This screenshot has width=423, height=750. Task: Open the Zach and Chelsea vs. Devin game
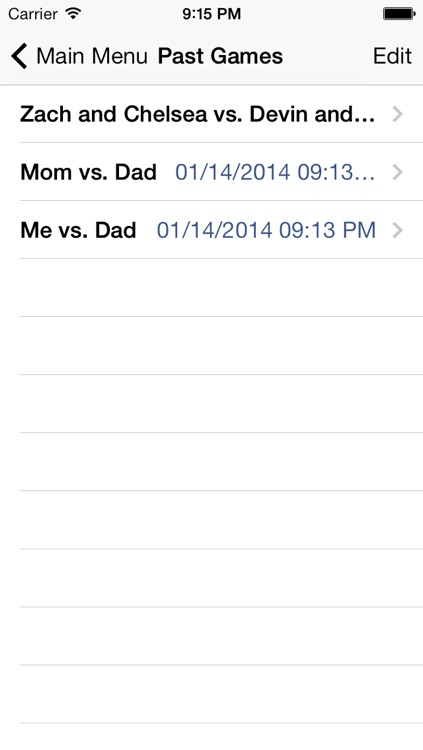tap(212, 114)
